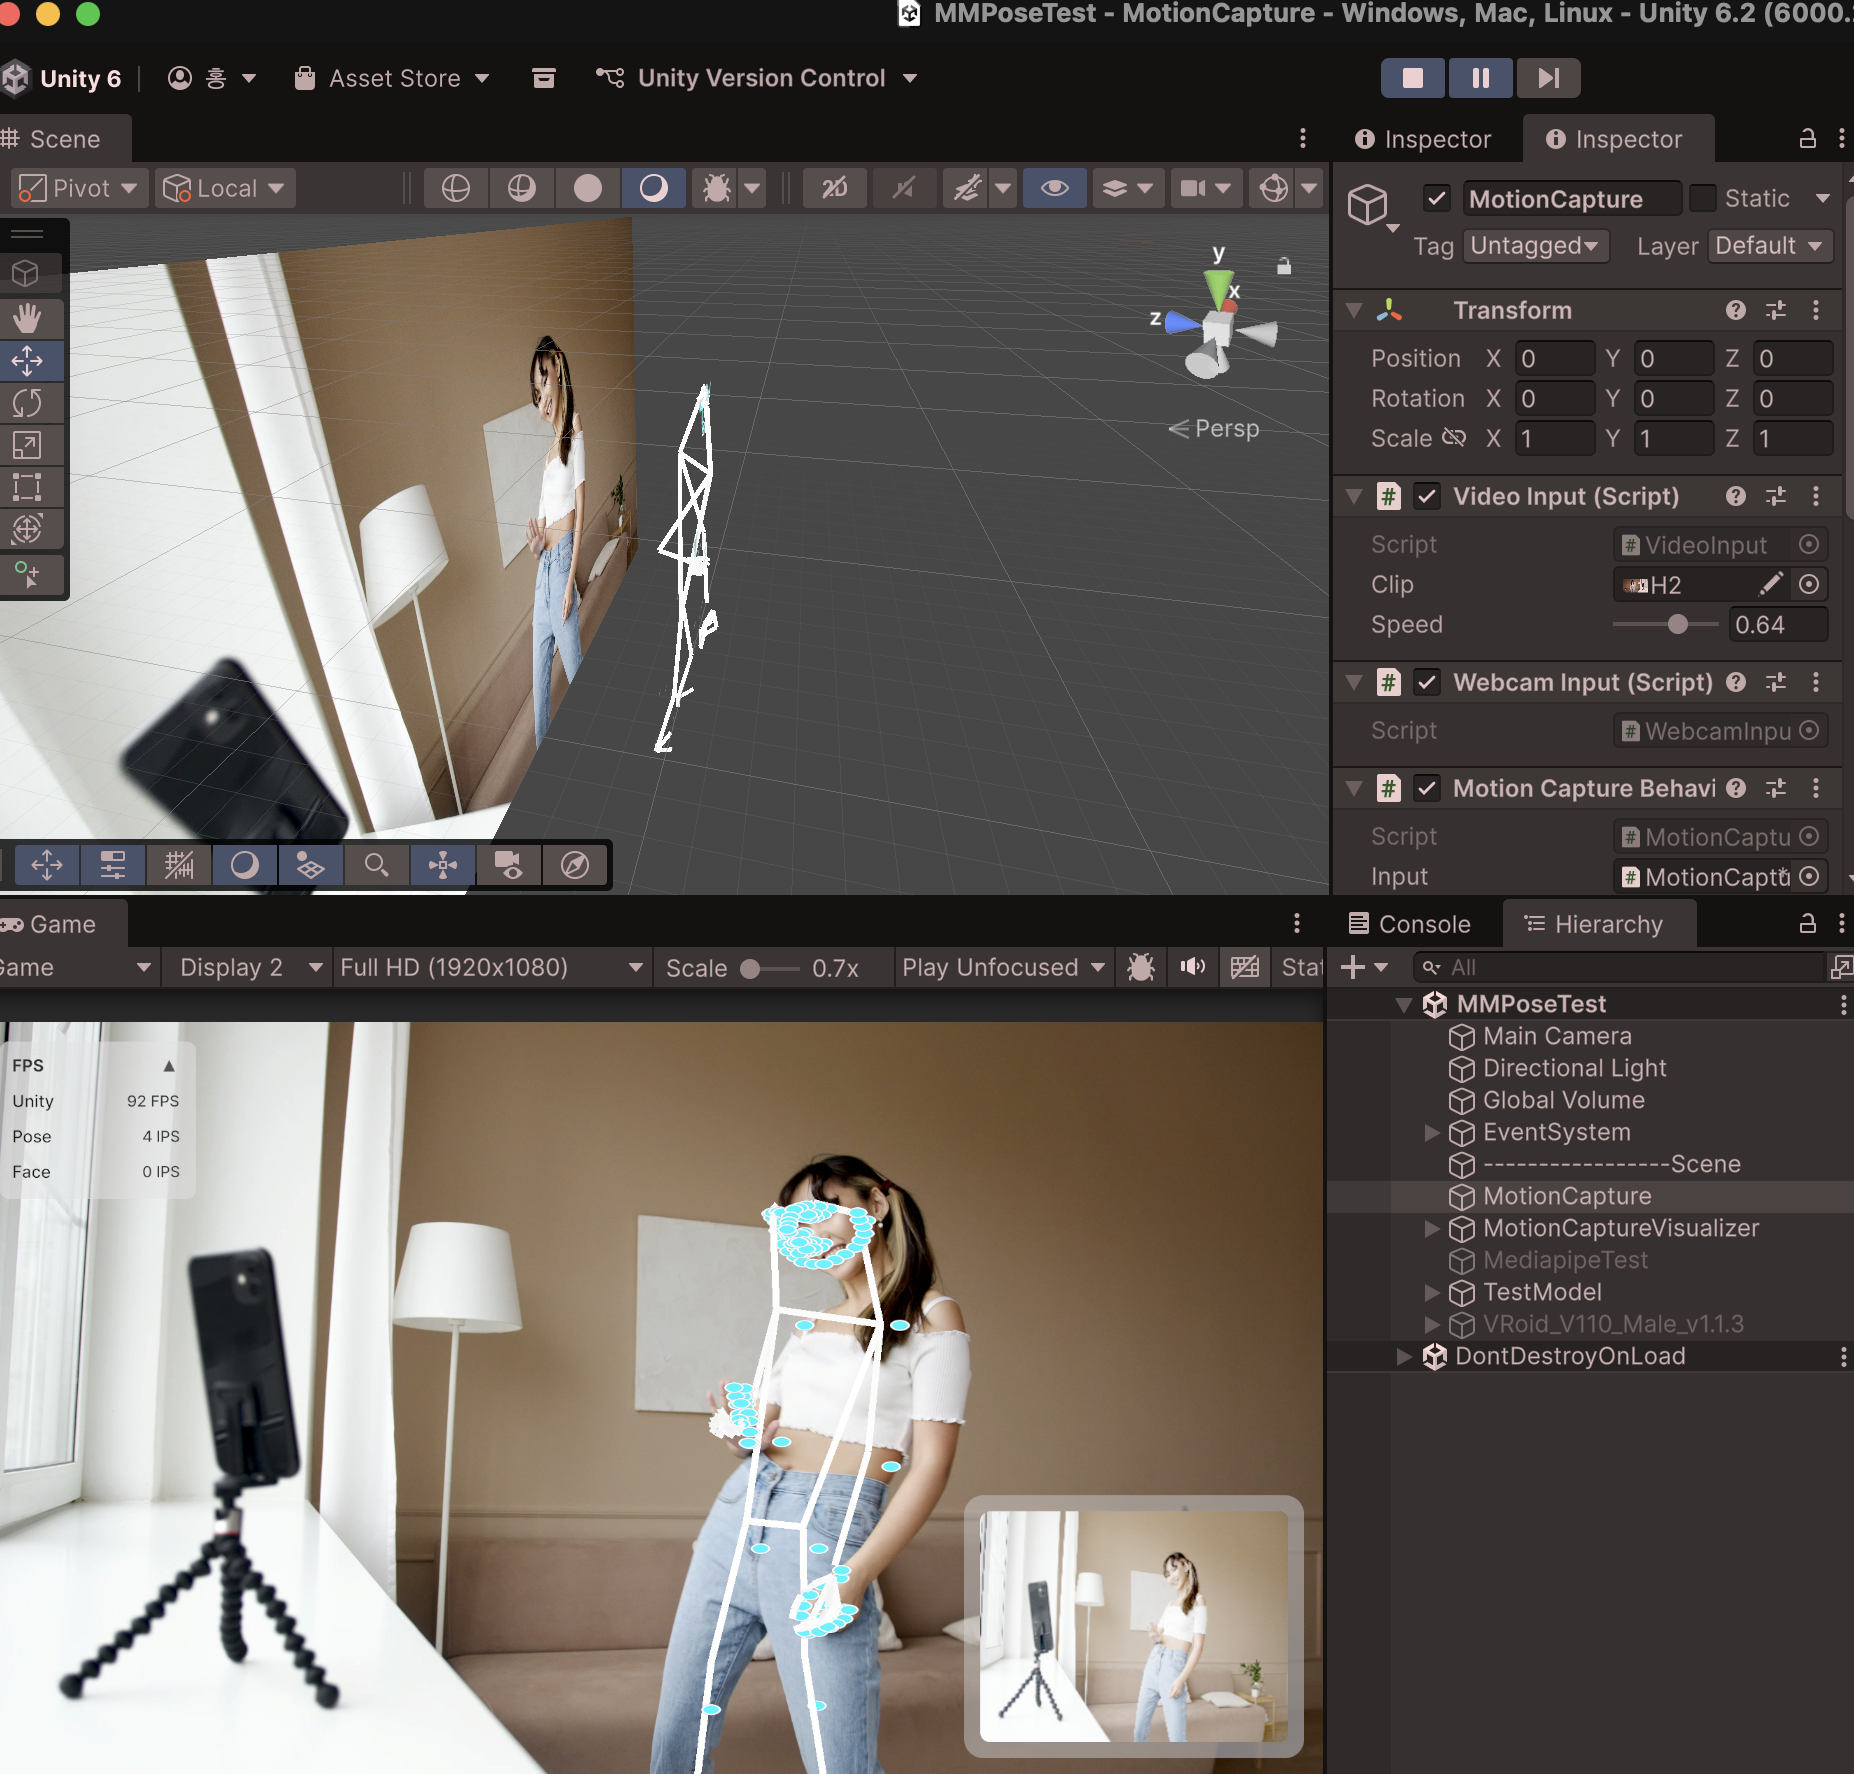Open MMPoseTest scene options menu

tap(1843, 1005)
